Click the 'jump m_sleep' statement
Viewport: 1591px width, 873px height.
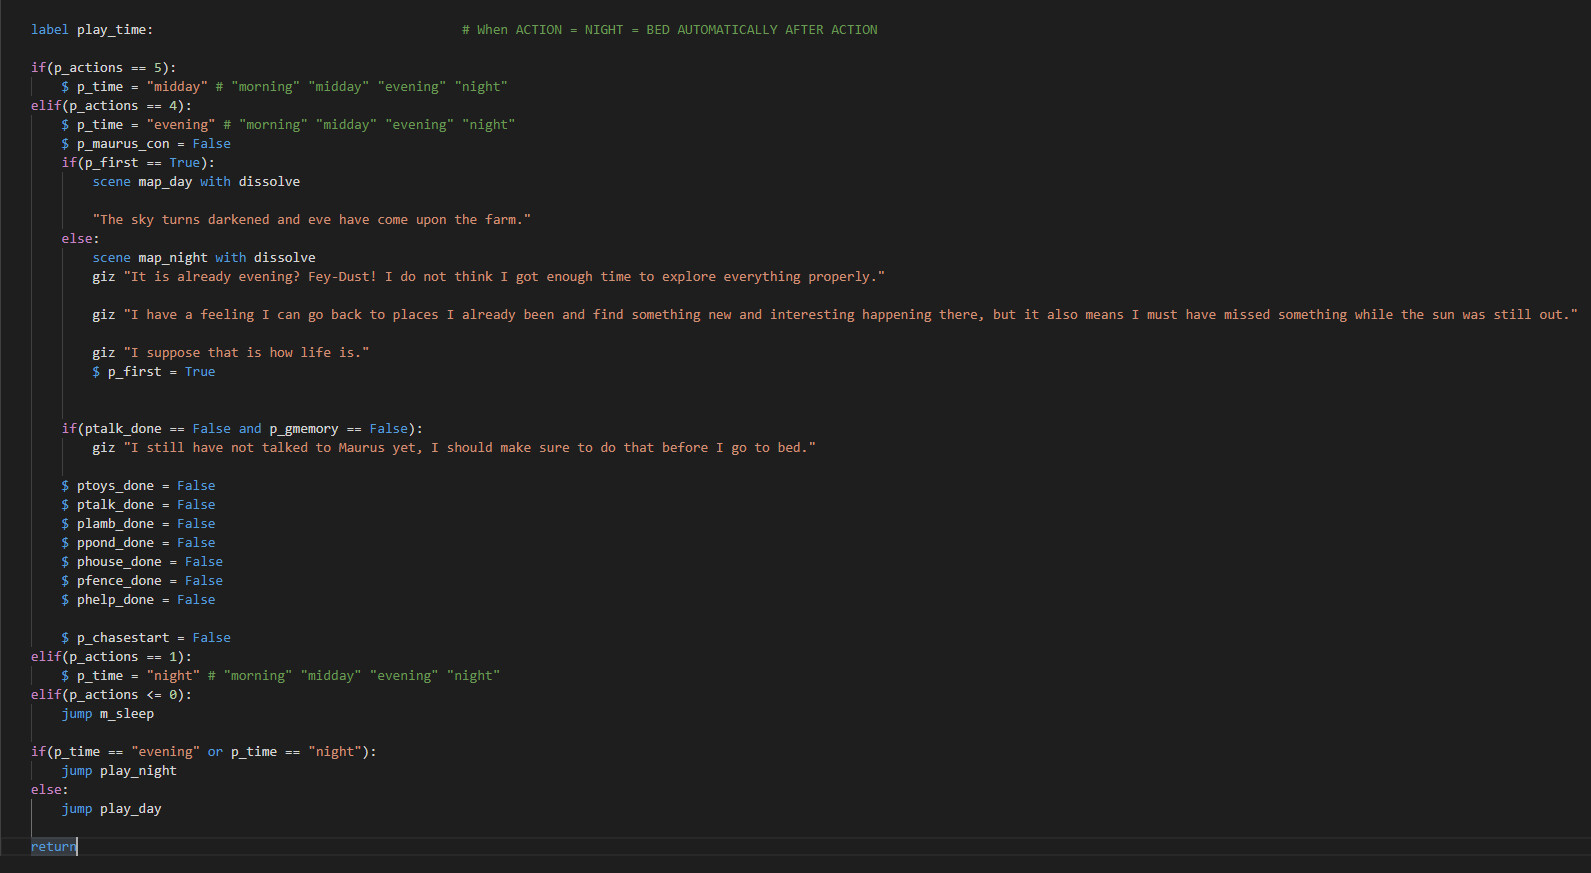point(108,714)
